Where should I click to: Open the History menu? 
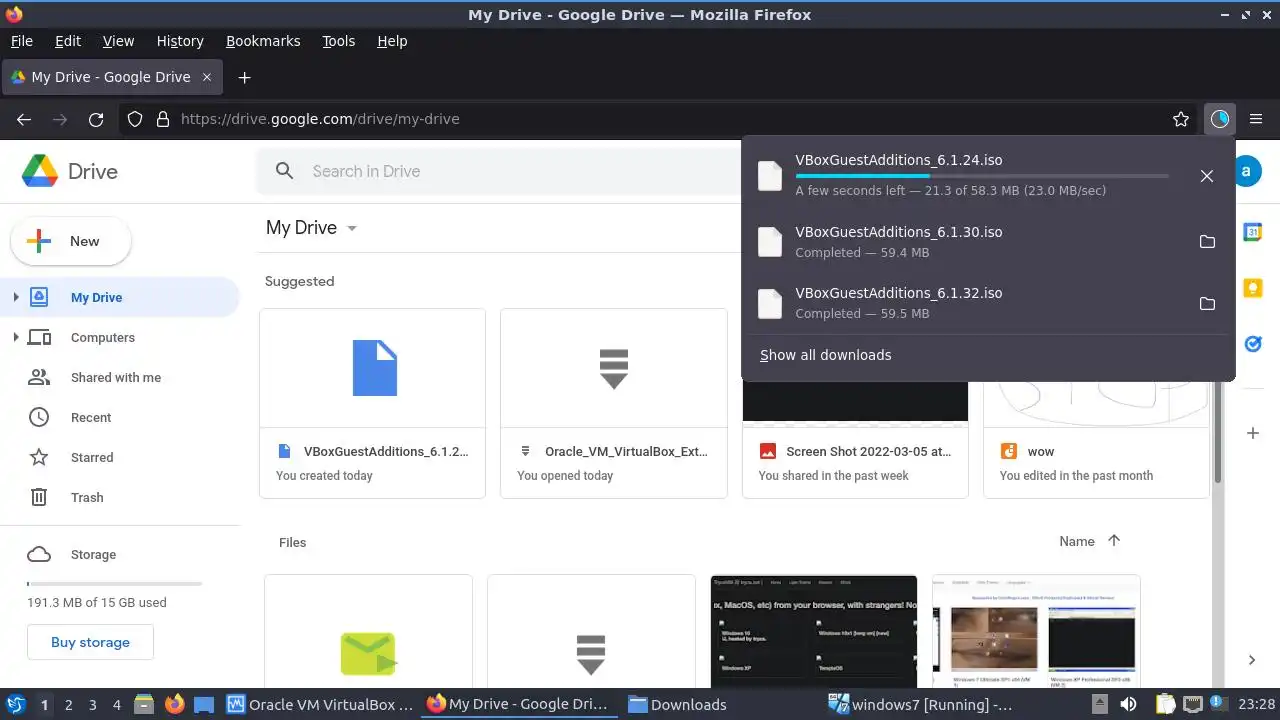[x=180, y=41]
